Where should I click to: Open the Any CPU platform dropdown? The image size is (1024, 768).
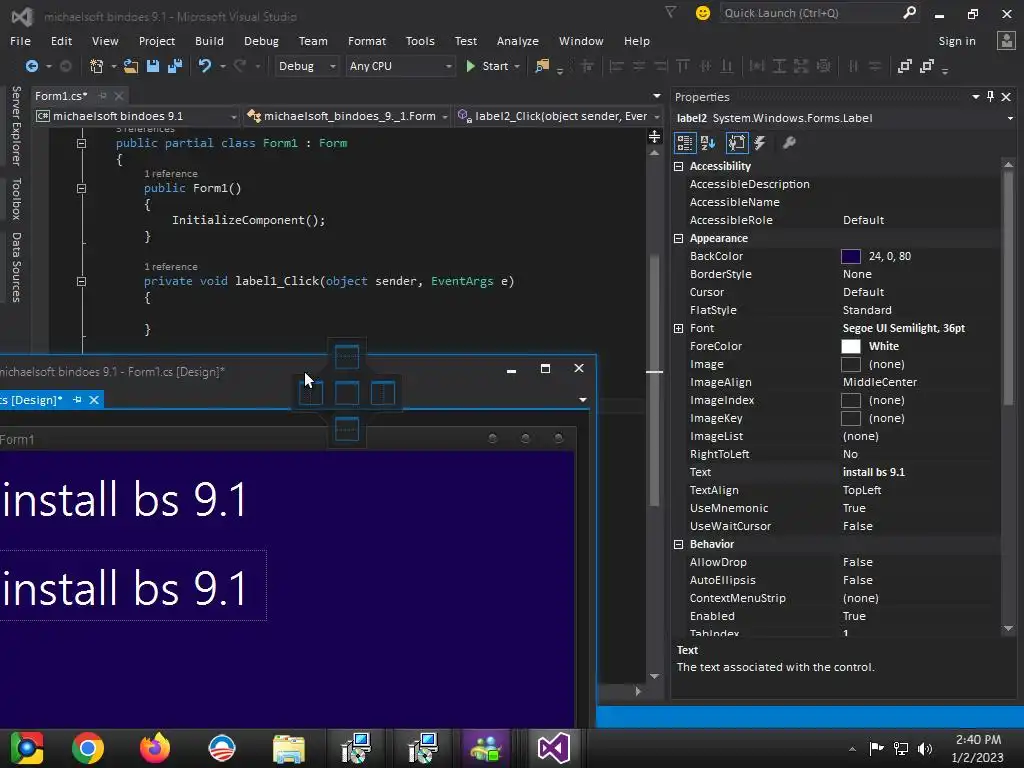(400, 66)
